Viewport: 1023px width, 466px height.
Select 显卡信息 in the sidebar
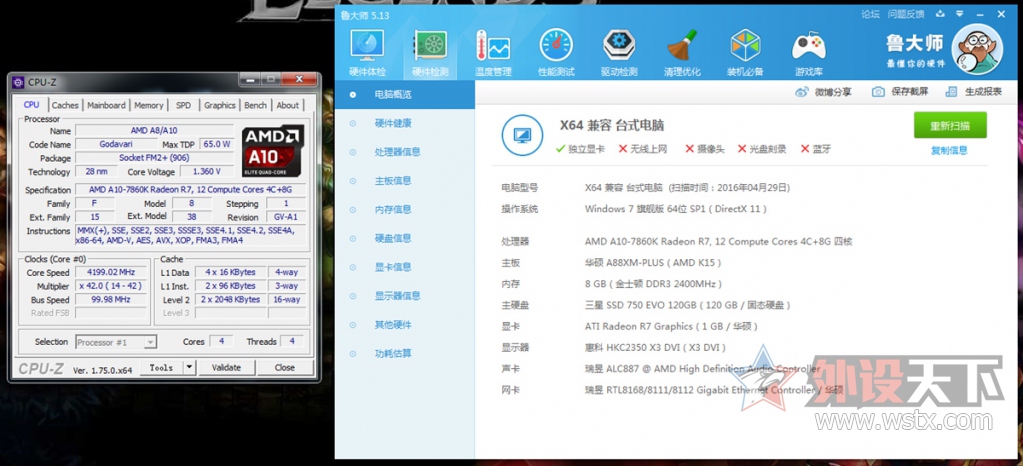405,267
